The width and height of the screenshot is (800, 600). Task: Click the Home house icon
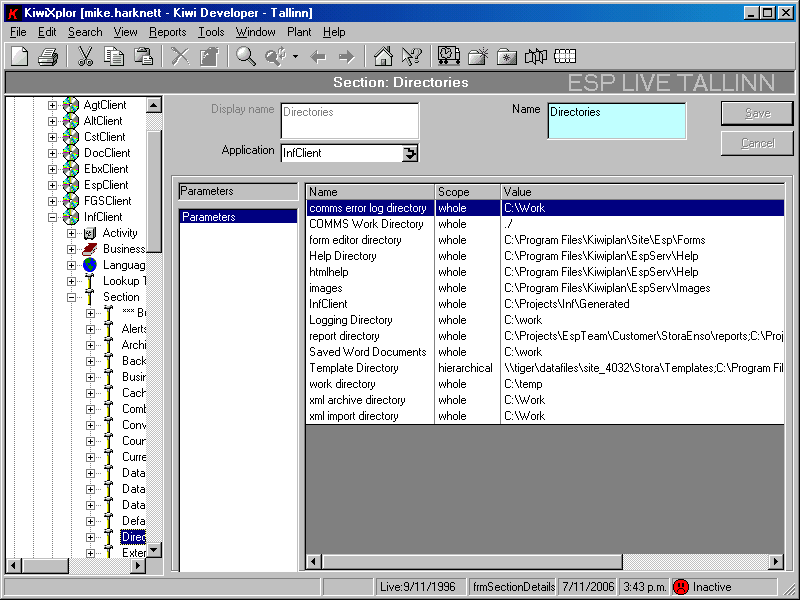(383, 56)
